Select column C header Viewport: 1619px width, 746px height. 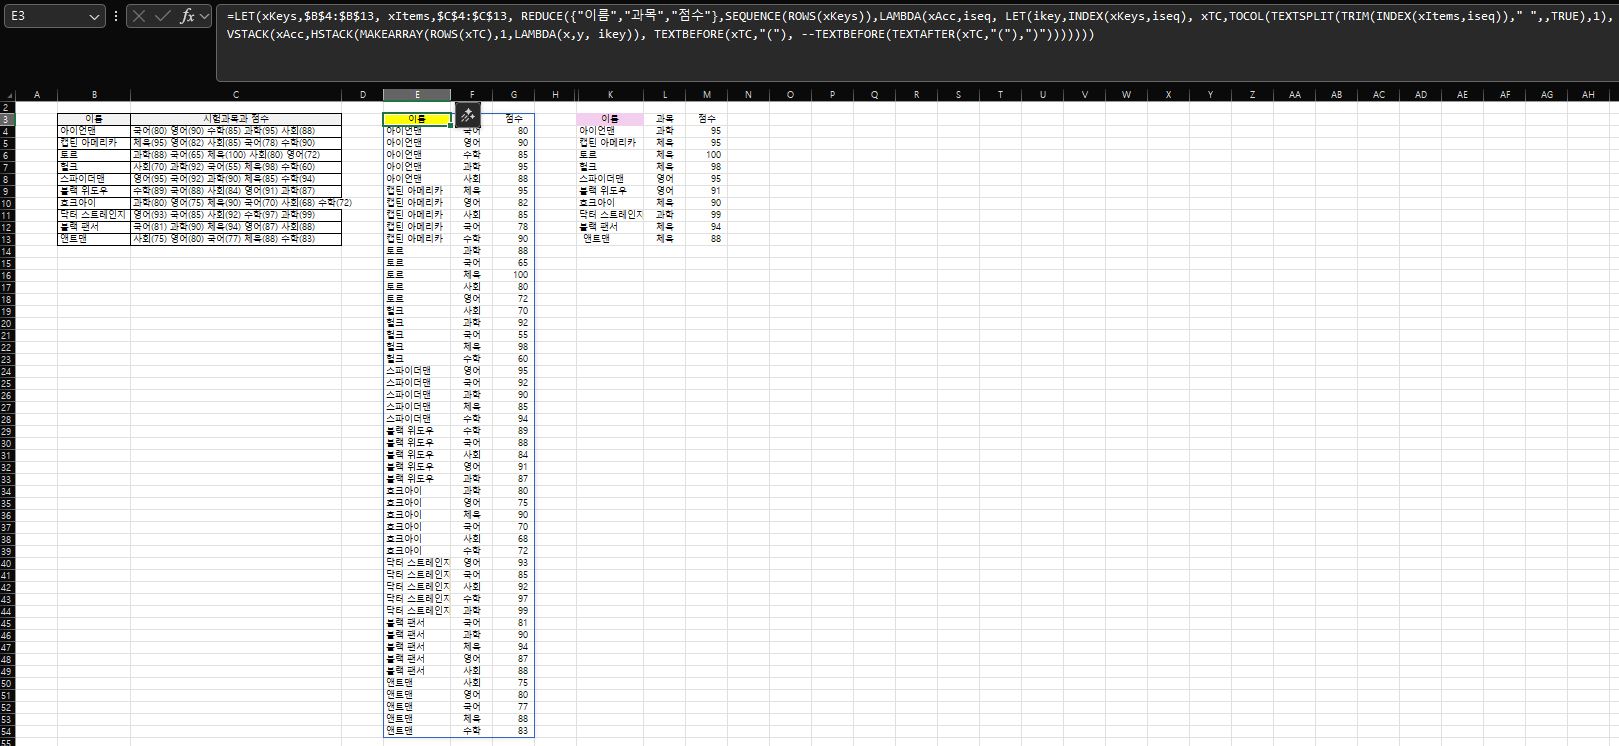pos(236,95)
